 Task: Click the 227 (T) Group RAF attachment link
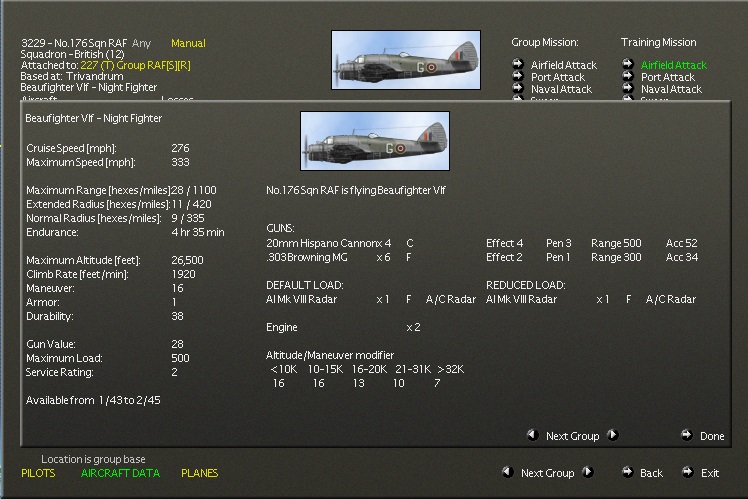point(135,65)
